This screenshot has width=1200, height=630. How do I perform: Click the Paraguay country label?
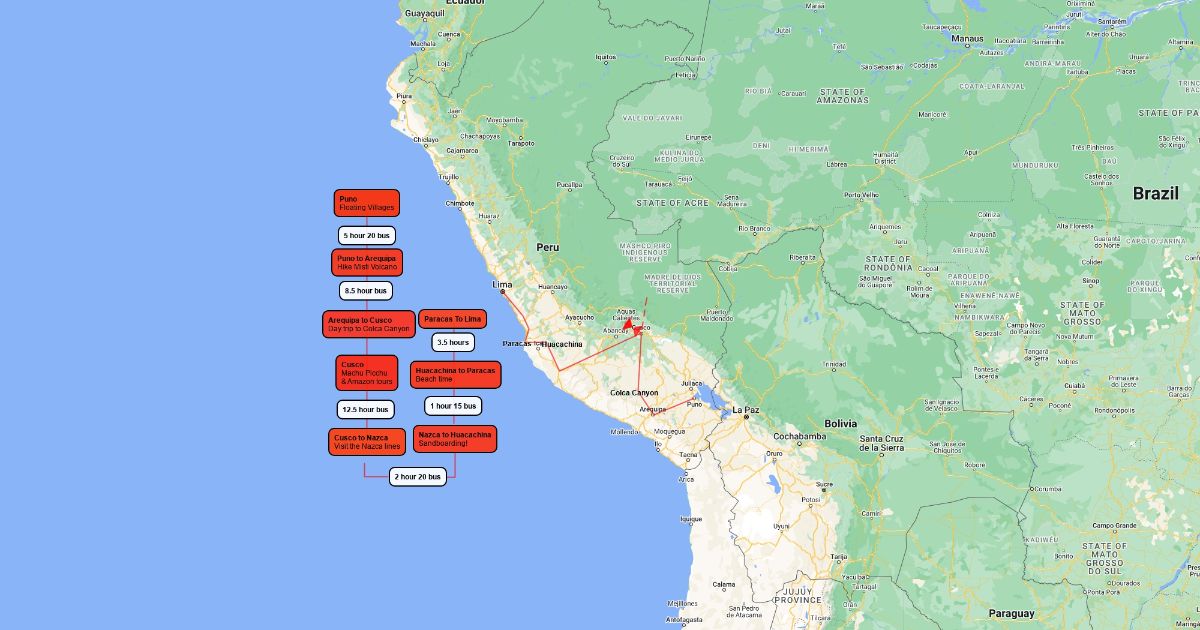pos(1014,612)
